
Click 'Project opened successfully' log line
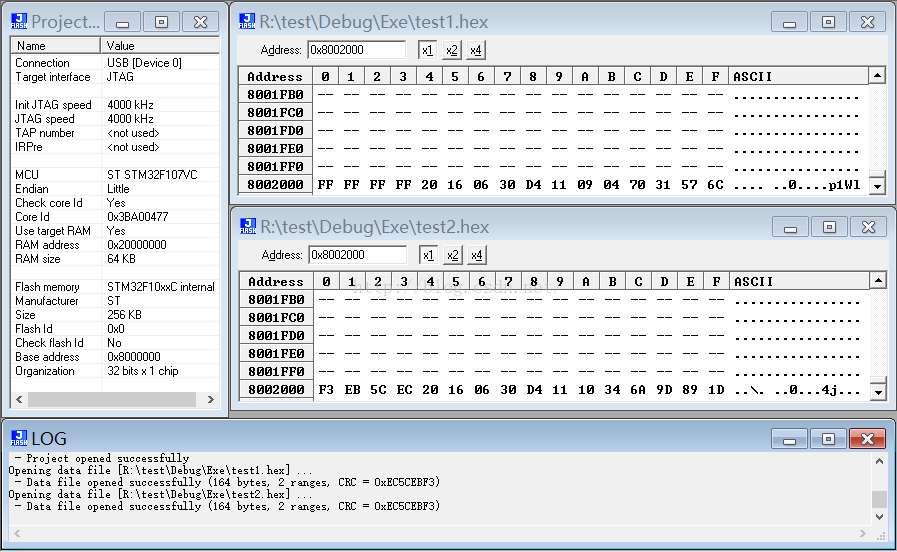tap(102, 458)
